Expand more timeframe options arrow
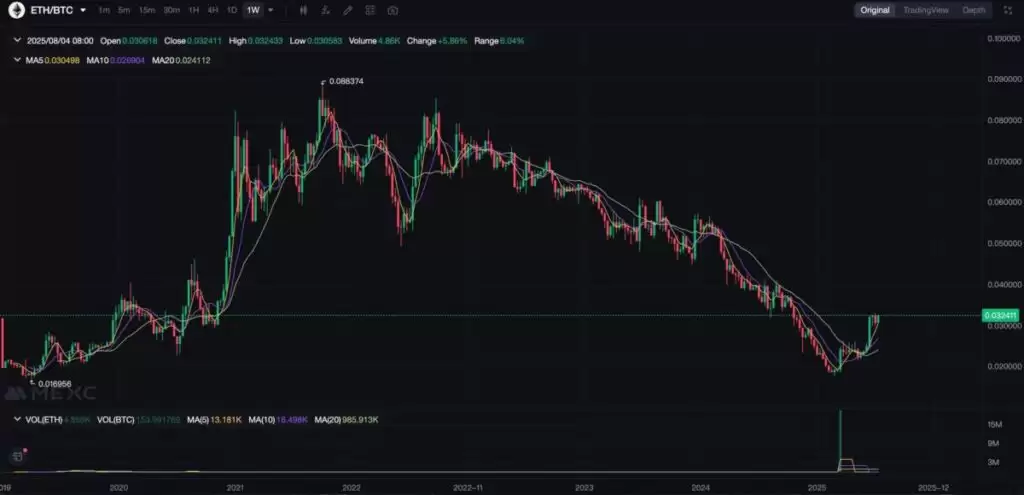This screenshot has width=1024, height=495. tap(271, 10)
